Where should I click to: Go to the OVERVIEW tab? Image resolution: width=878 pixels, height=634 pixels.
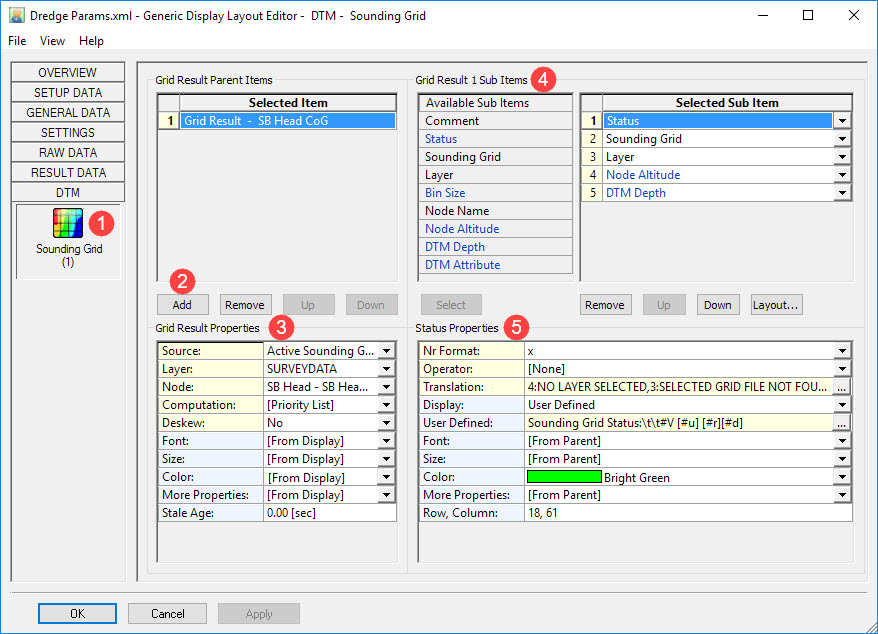tap(68, 73)
